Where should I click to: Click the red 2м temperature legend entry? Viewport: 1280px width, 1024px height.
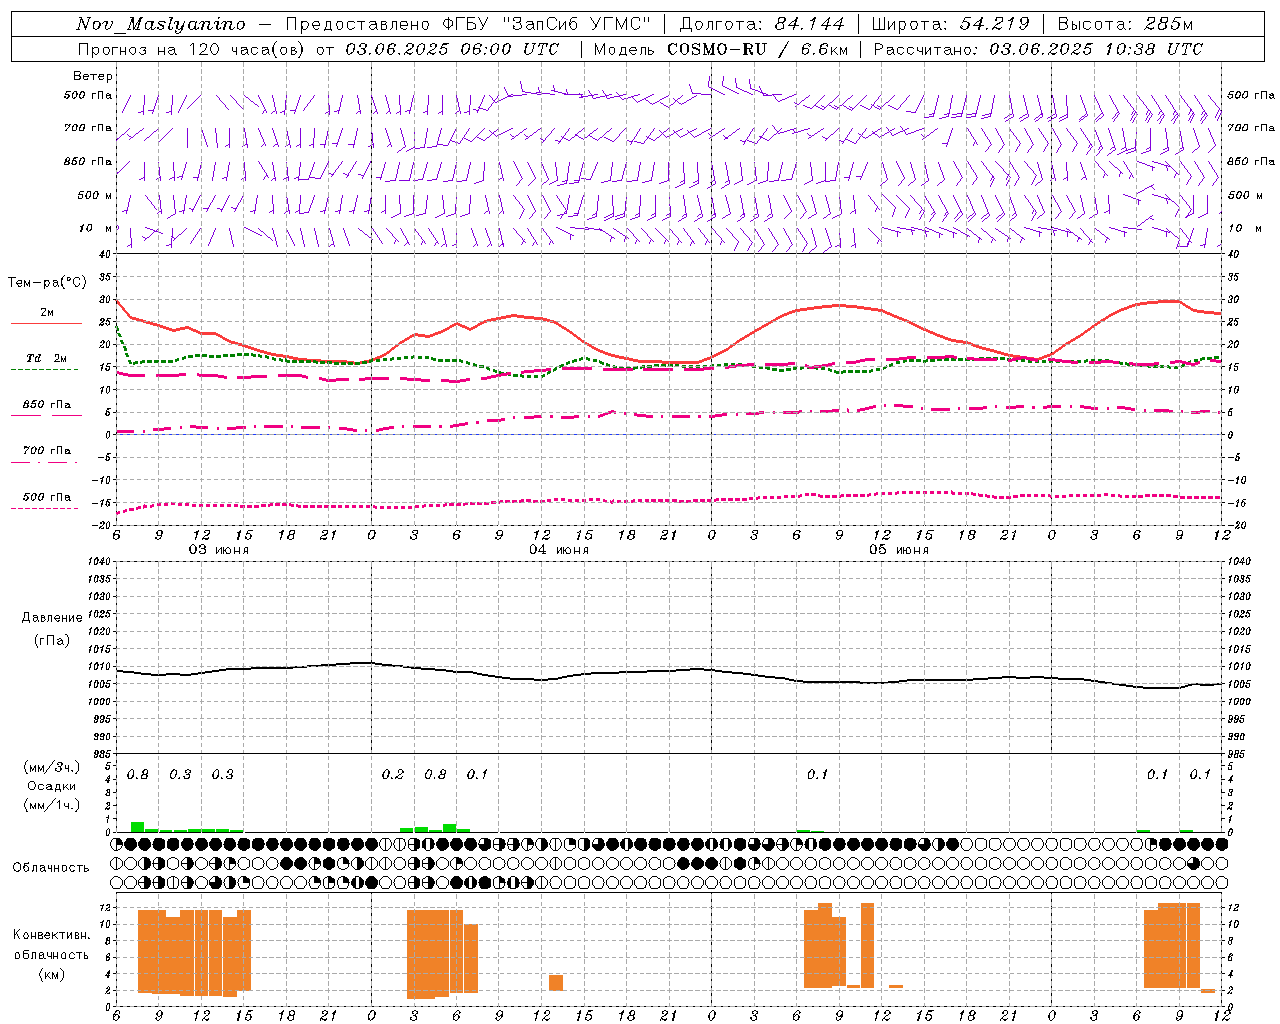click(x=46, y=316)
